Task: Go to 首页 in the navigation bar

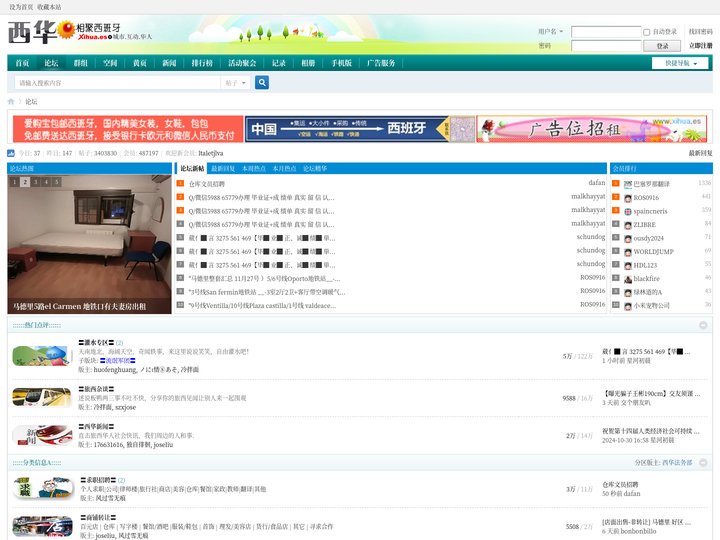Action: pyautogui.click(x=22, y=63)
